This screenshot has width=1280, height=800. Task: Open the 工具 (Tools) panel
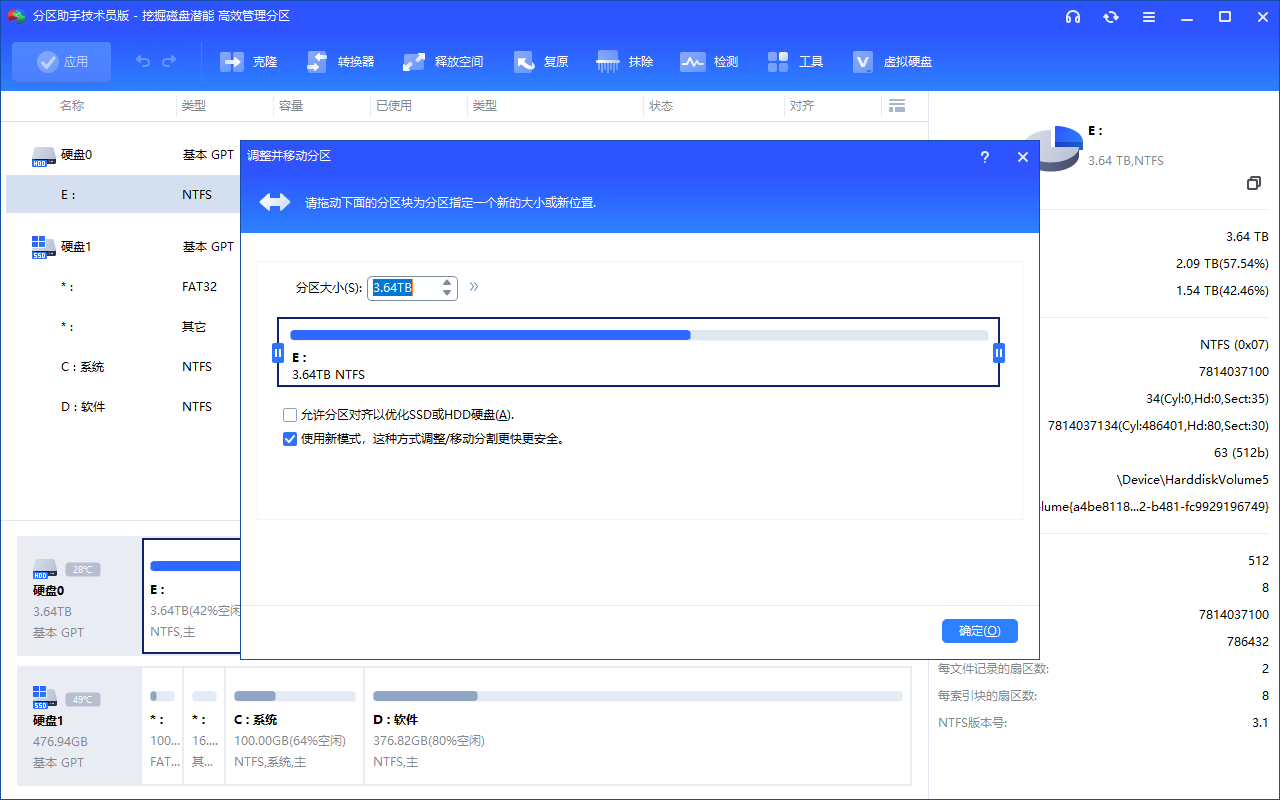[795, 61]
